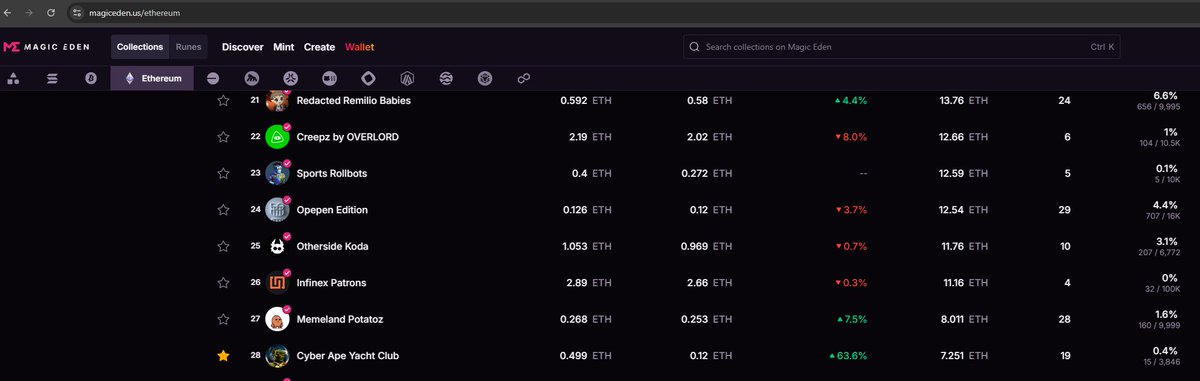Switch to the Collections toggle
Image resolution: width=1200 pixels, height=381 pixels.
139,47
